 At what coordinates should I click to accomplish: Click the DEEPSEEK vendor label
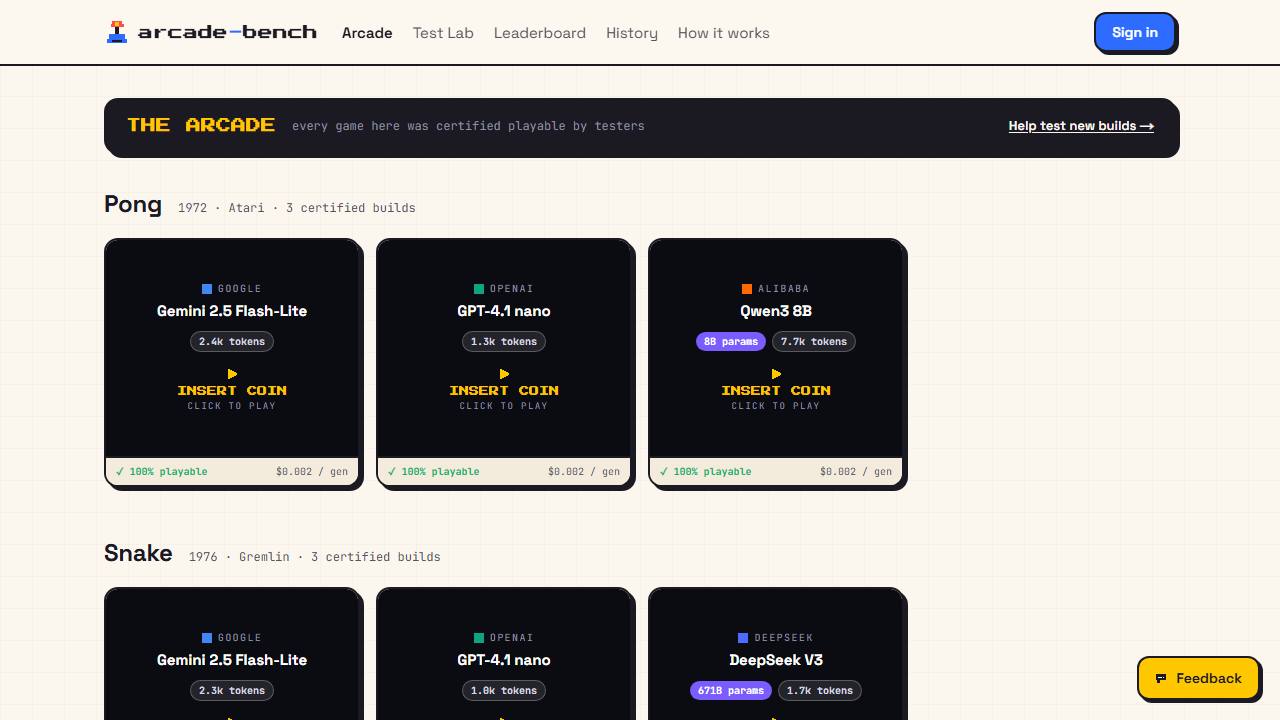[784, 638]
